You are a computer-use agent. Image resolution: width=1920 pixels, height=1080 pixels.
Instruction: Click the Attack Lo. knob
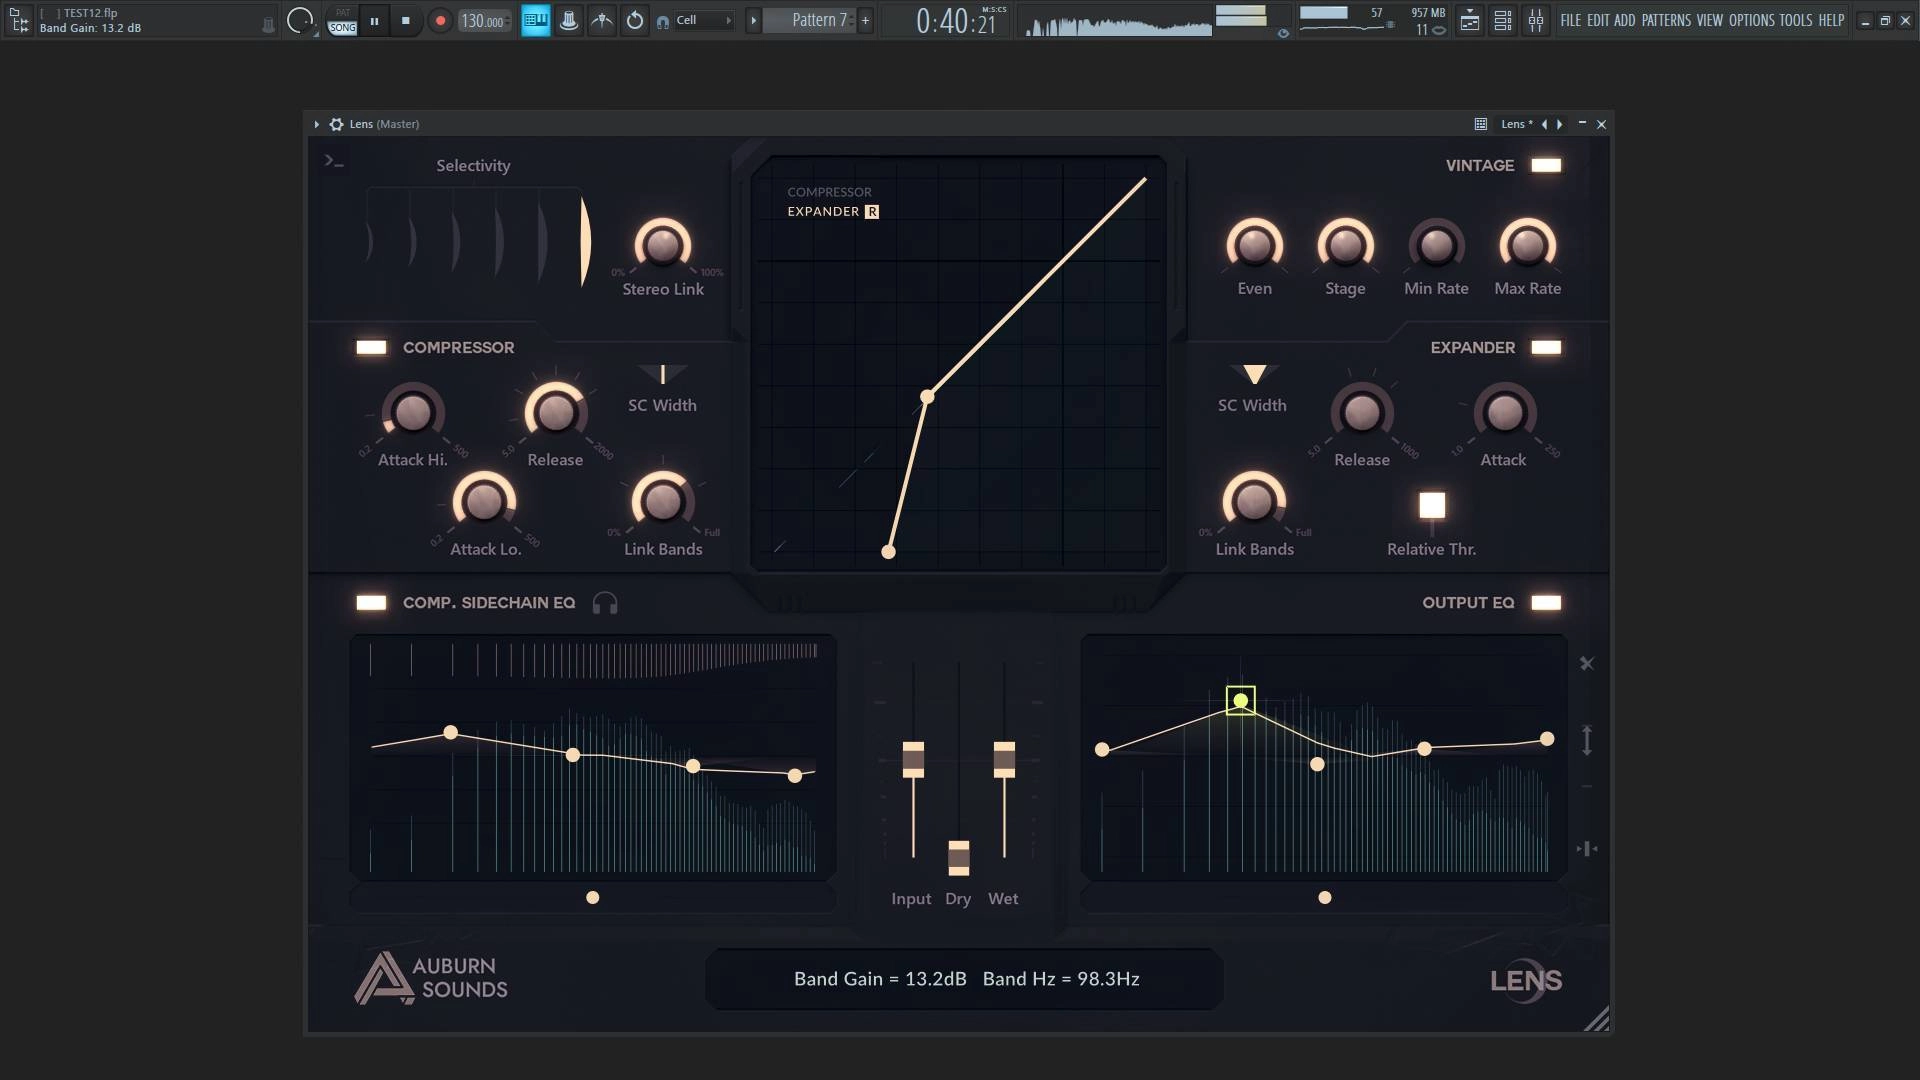coord(484,501)
